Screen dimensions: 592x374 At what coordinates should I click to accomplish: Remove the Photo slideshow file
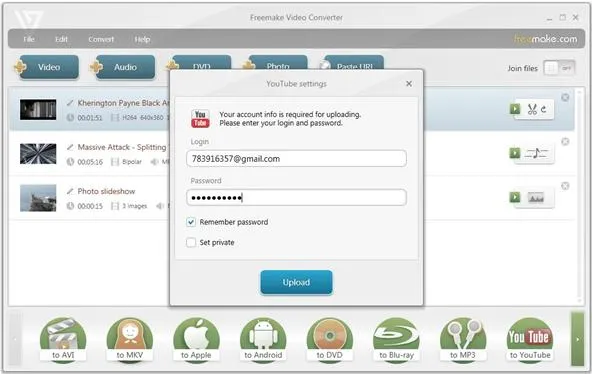click(x=565, y=186)
